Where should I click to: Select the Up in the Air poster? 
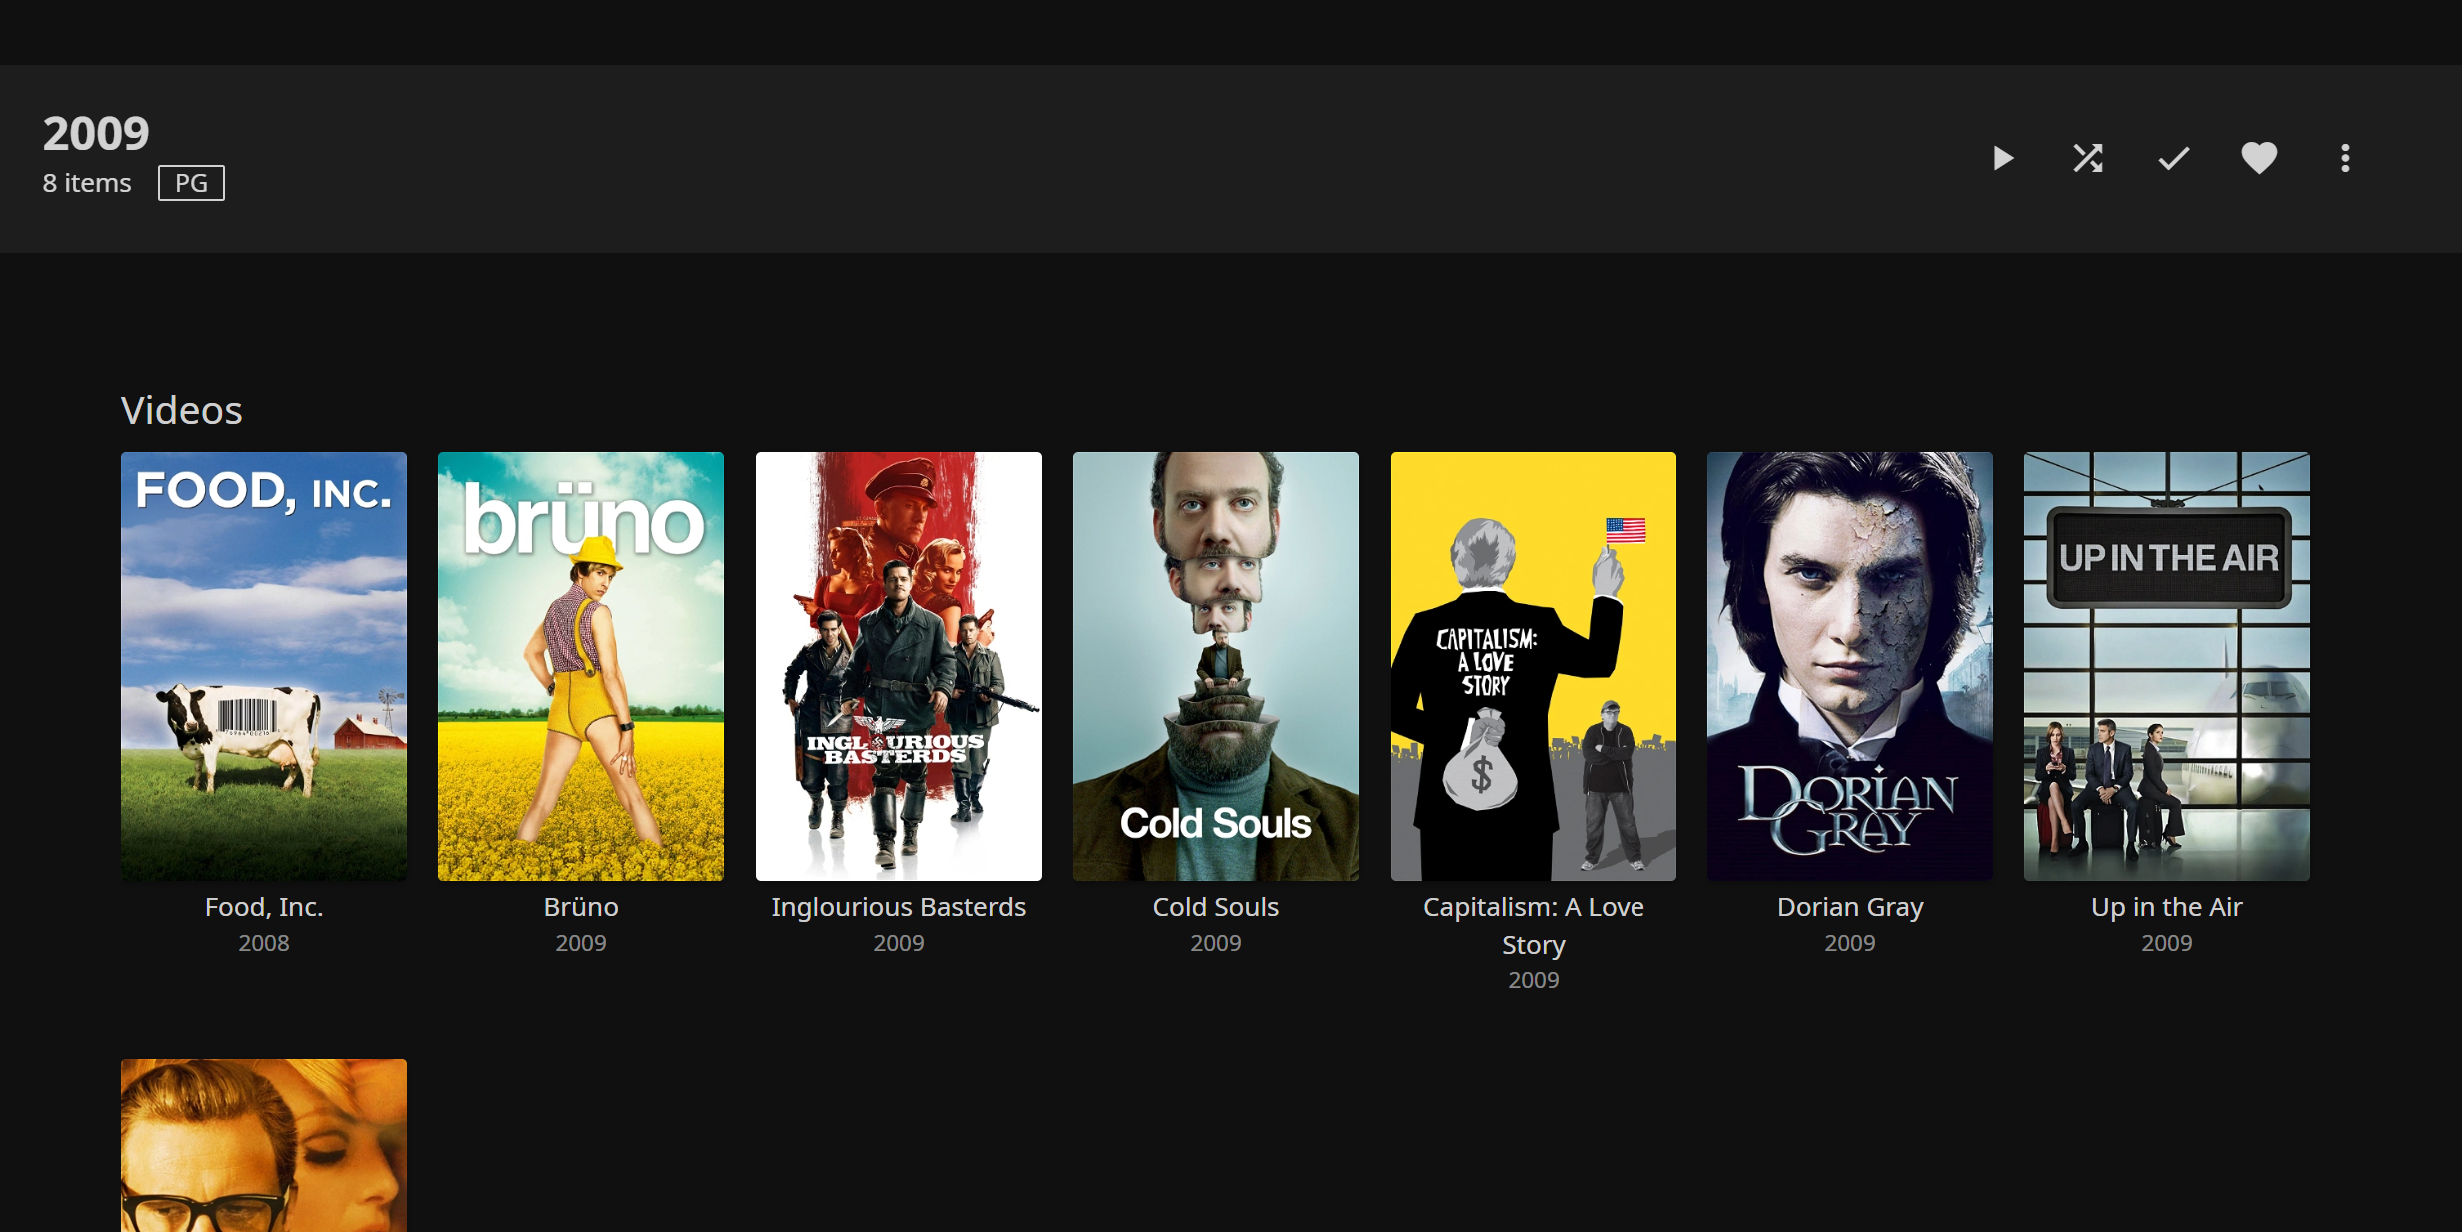coord(2166,666)
